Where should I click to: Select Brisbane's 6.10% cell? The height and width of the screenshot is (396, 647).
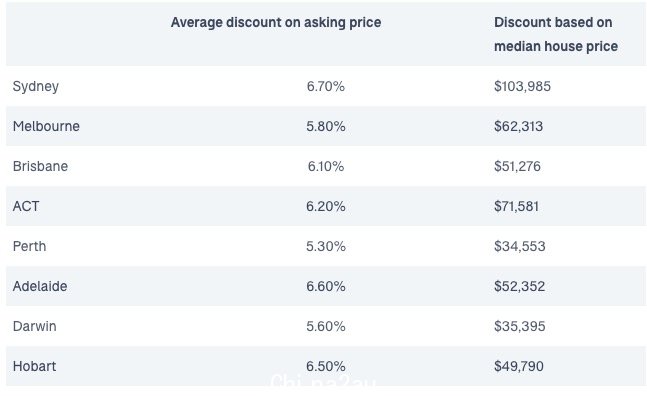[326, 166]
